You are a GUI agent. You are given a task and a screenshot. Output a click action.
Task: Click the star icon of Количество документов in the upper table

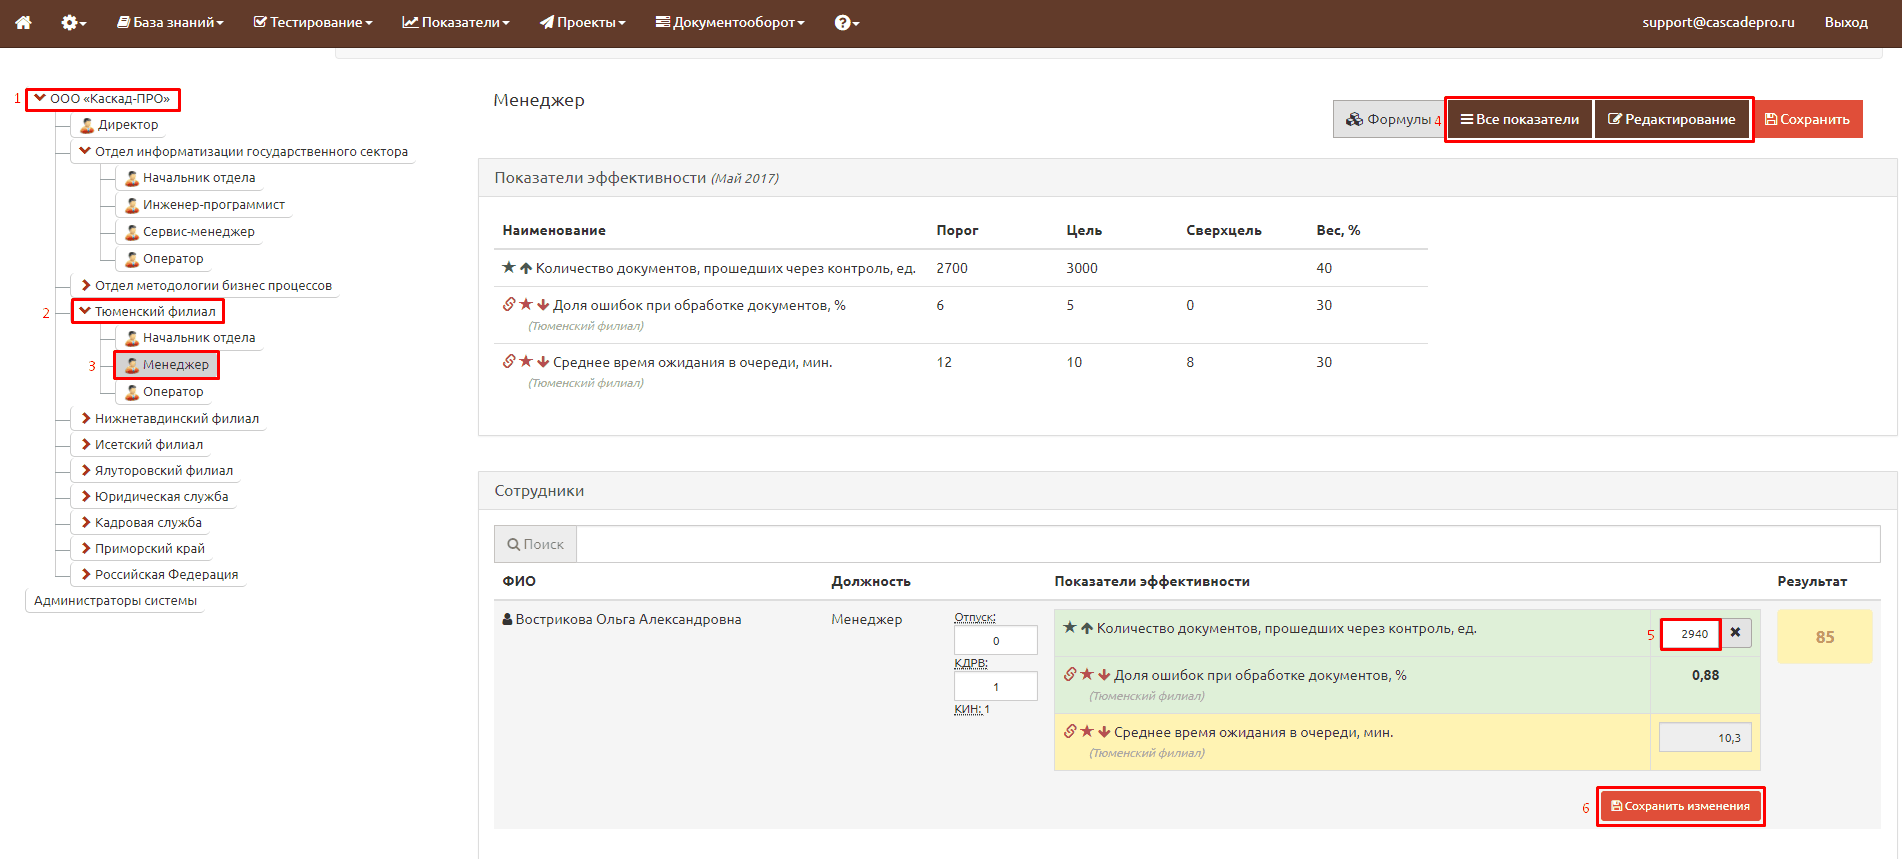tap(509, 267)
